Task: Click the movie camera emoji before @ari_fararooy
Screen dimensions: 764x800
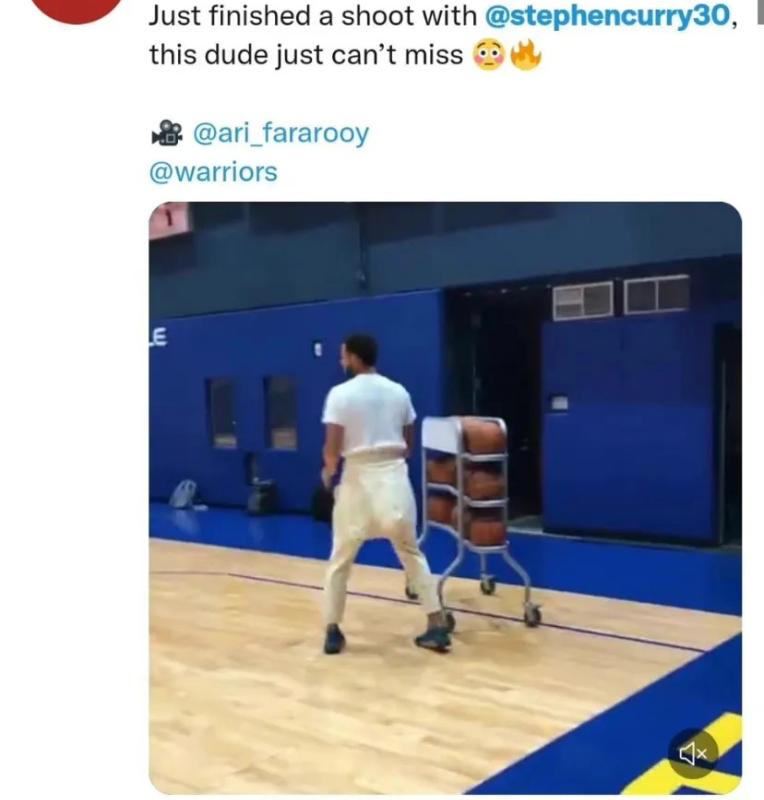Action: (x=167, y=133)
